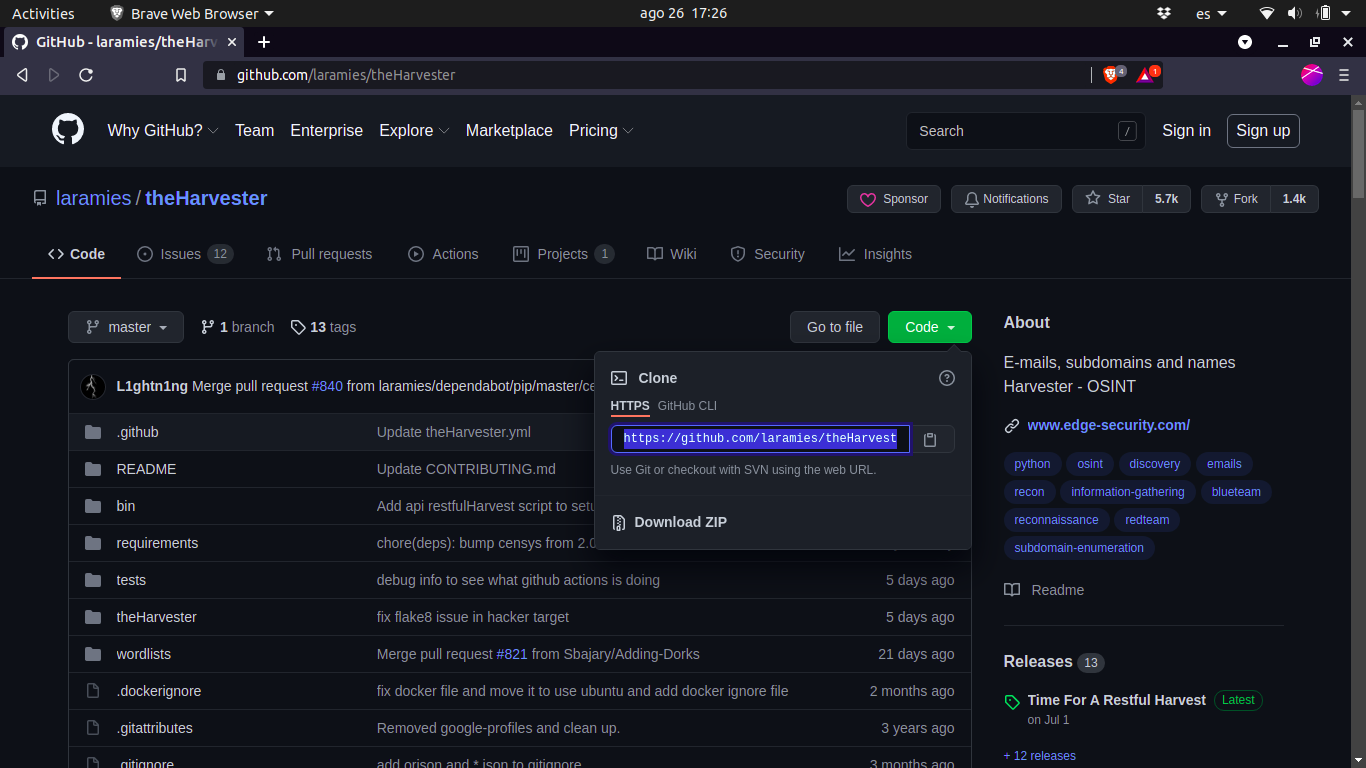Click the redteam topic tag
Viewport: 1366px width, 768px height.
1146,520
